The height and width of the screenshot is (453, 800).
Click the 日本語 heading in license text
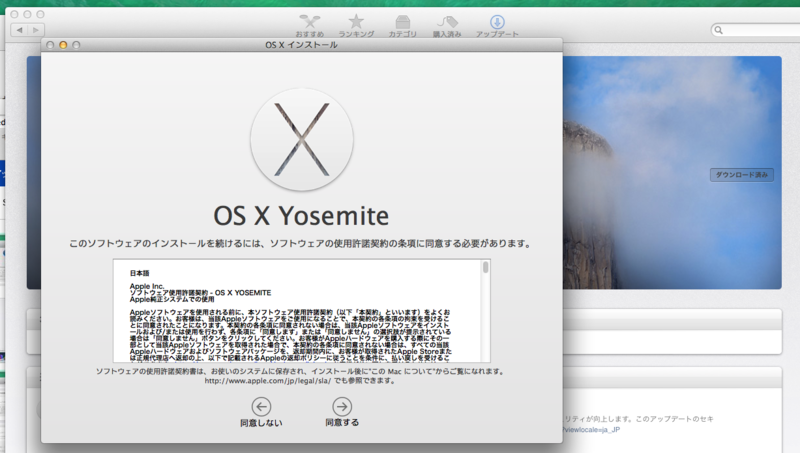pyautogui.click(x=139, y=273)
